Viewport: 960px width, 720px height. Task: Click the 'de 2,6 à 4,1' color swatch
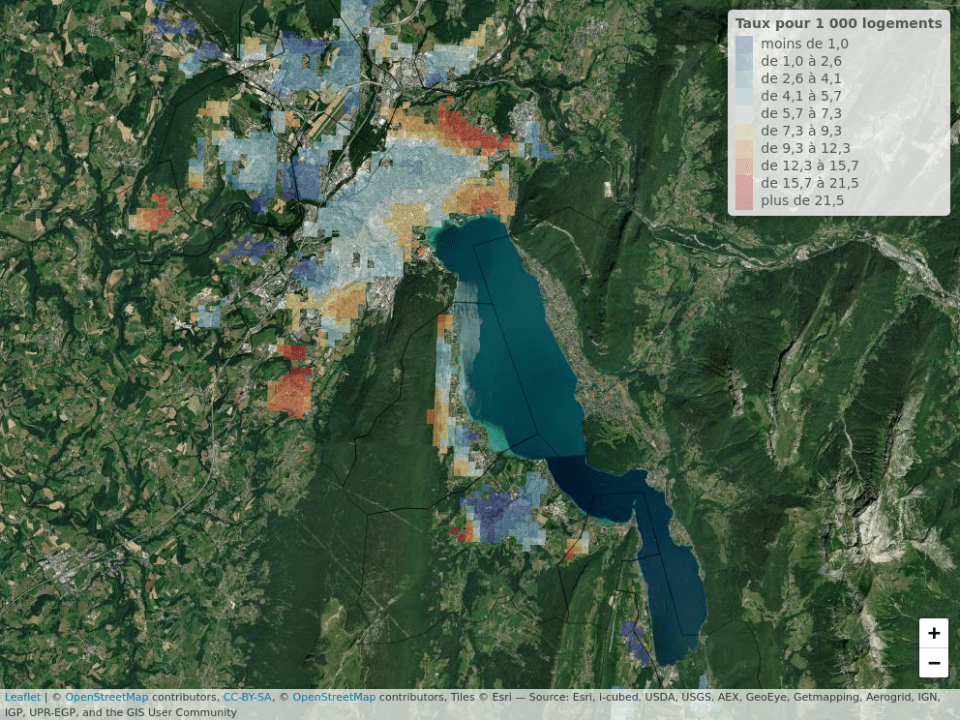[744, 78]
